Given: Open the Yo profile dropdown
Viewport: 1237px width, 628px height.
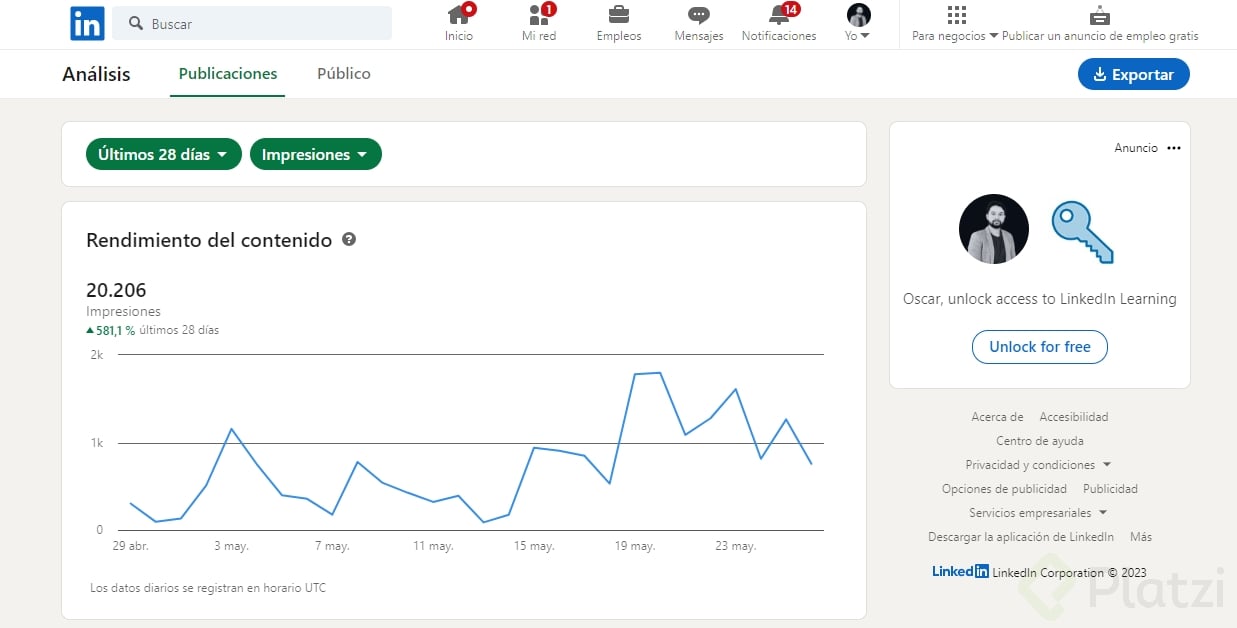Looking at the screenshot, I should [x=858, y=24].
